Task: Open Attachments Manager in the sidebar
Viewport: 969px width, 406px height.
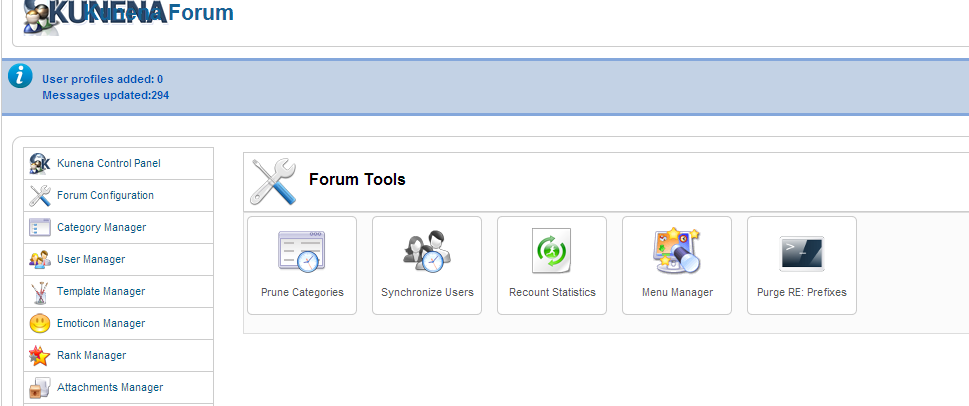Action: (x=110, y=387)
